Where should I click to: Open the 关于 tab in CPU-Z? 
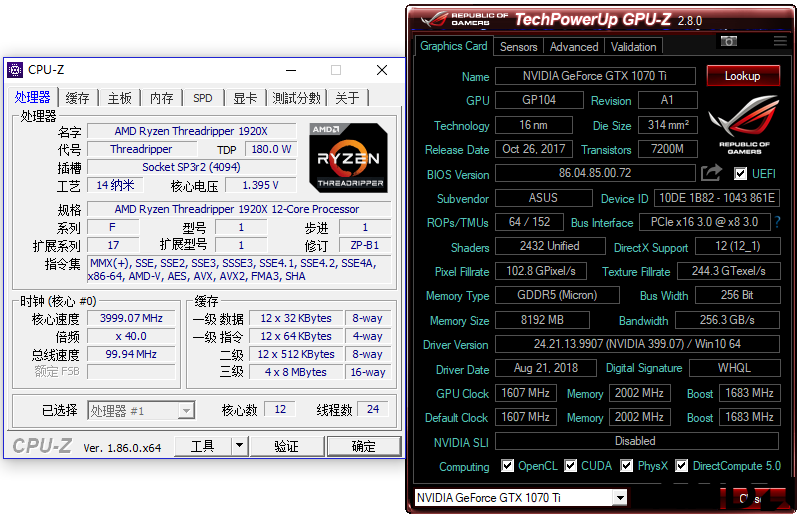[x=347, y=97]
